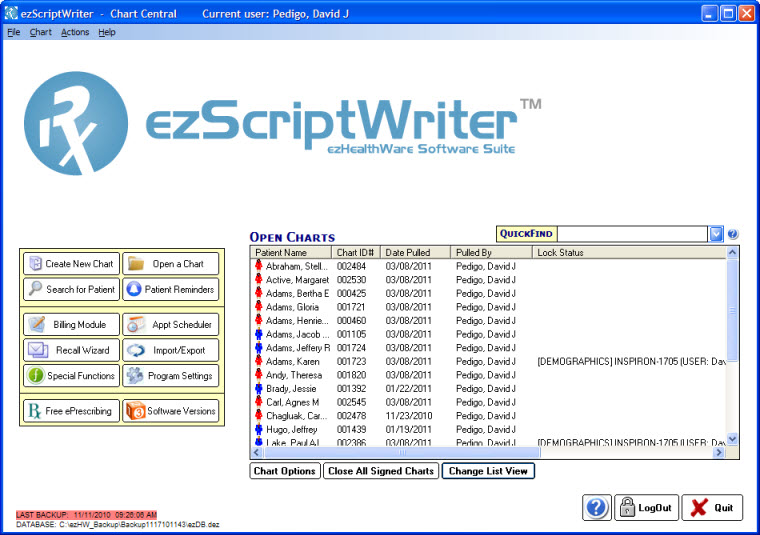Open Special Functions green button

71,376
